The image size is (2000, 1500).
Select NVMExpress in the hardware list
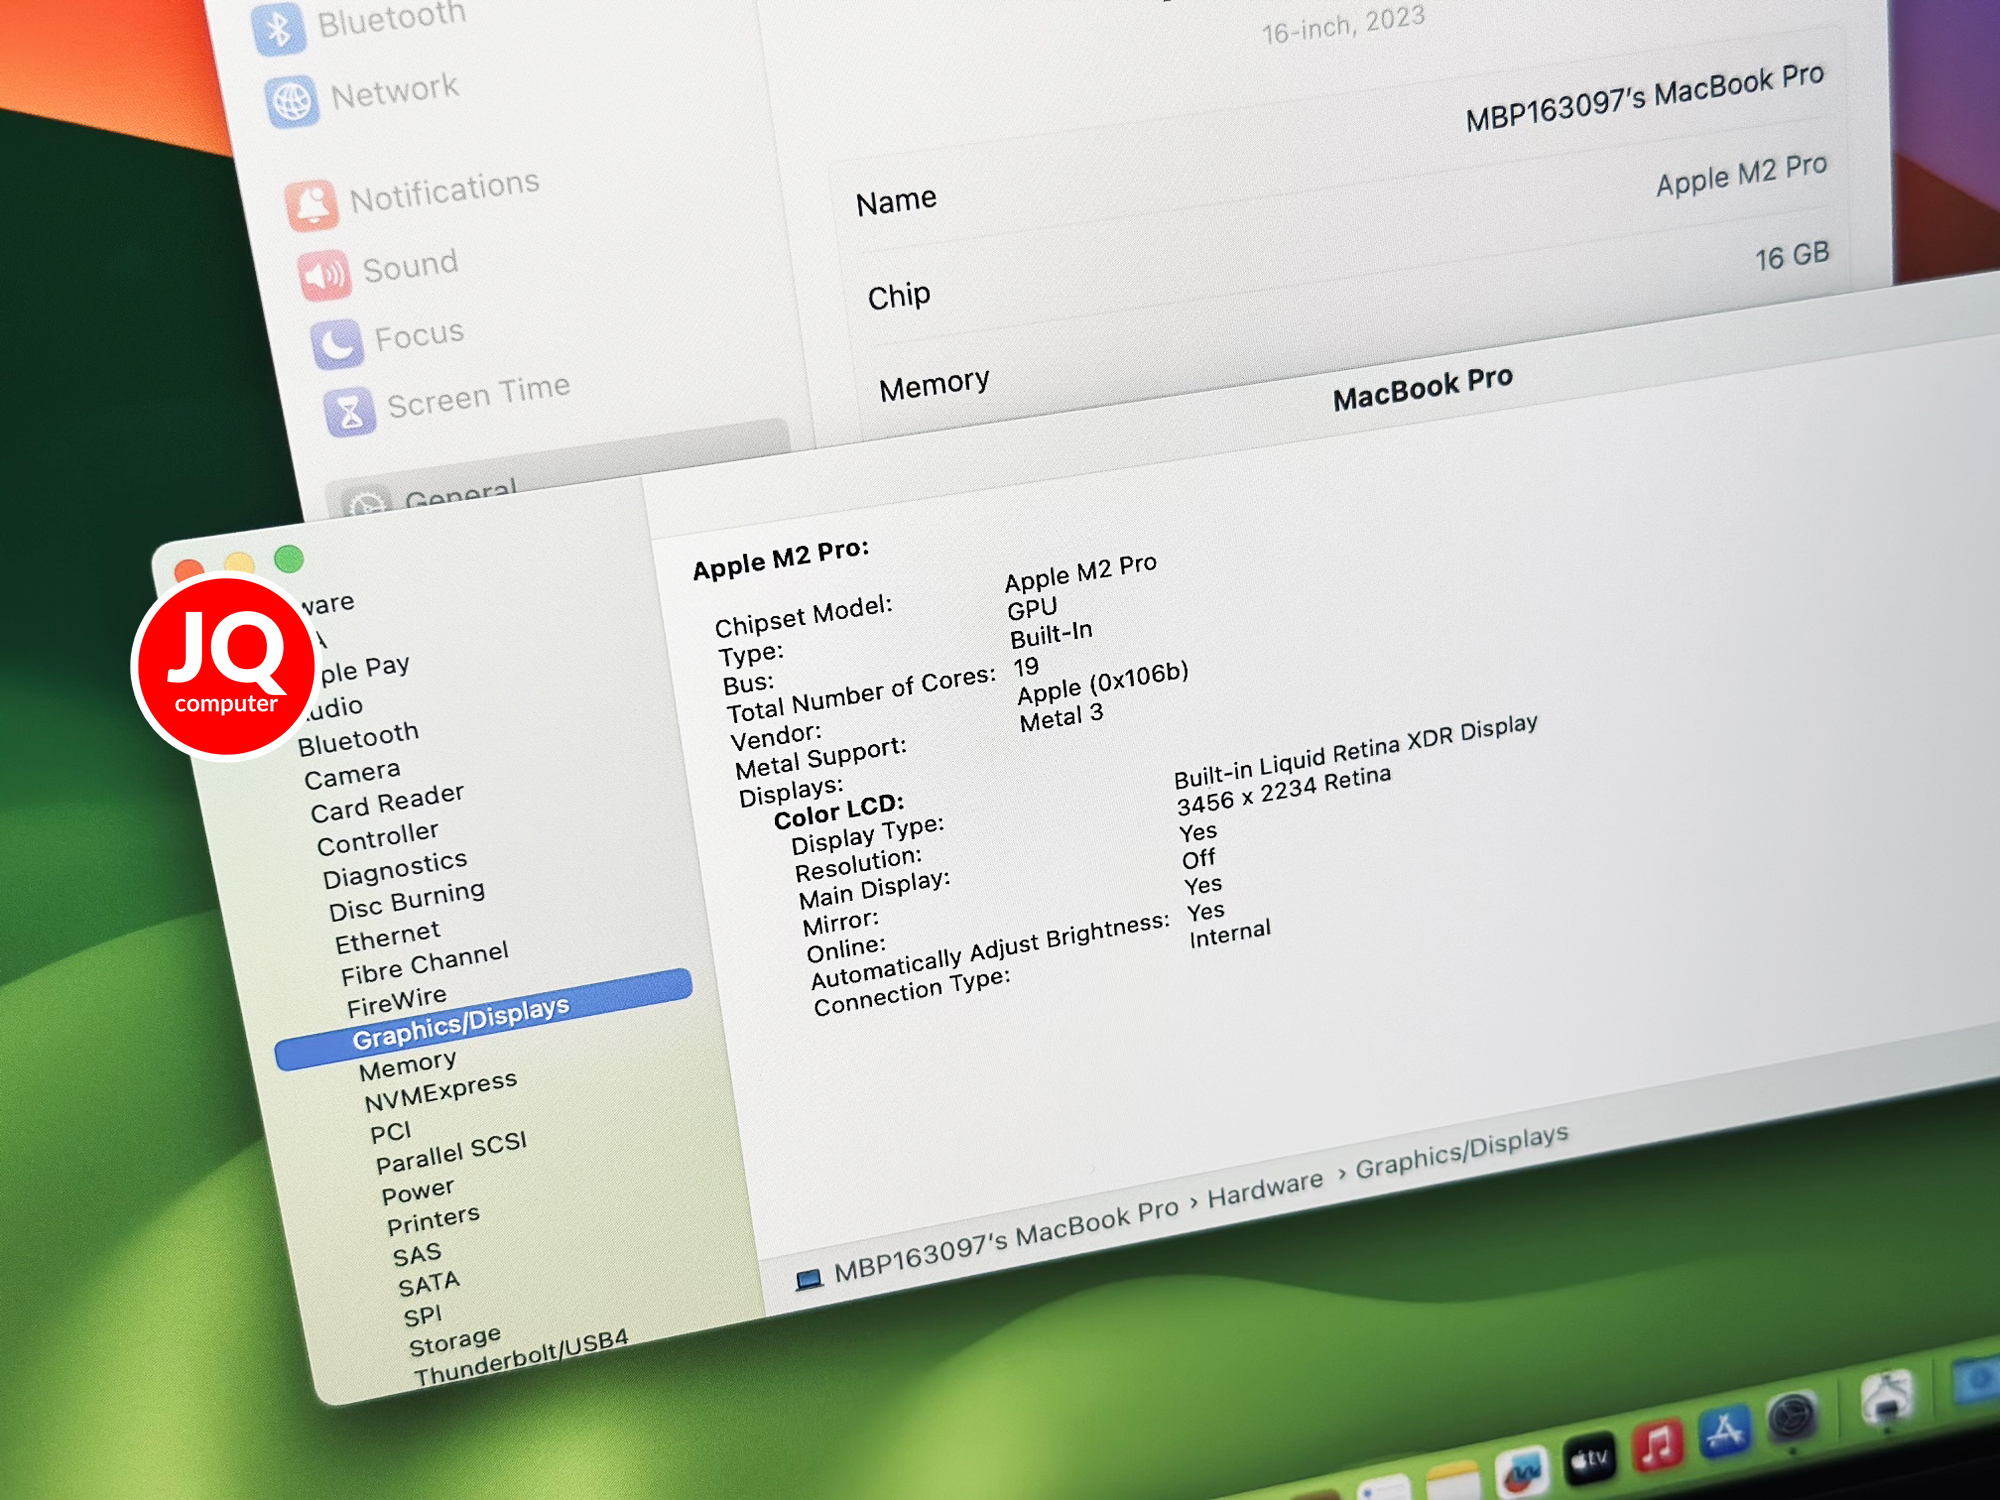pos(441,1092)
